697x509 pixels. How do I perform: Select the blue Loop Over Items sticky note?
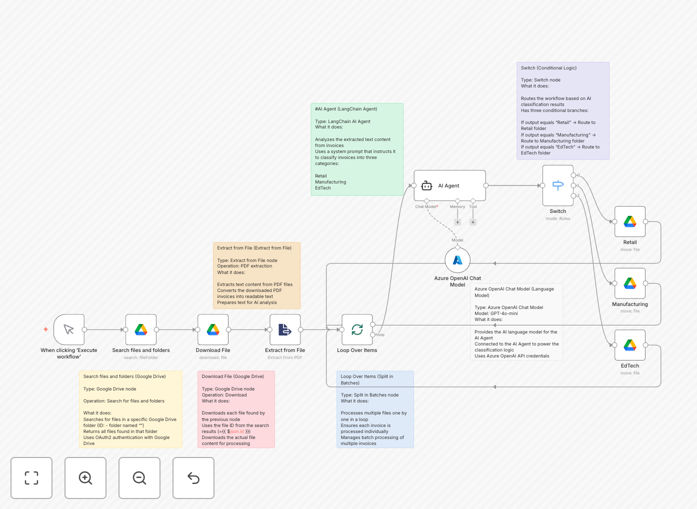tap(375, 409)
